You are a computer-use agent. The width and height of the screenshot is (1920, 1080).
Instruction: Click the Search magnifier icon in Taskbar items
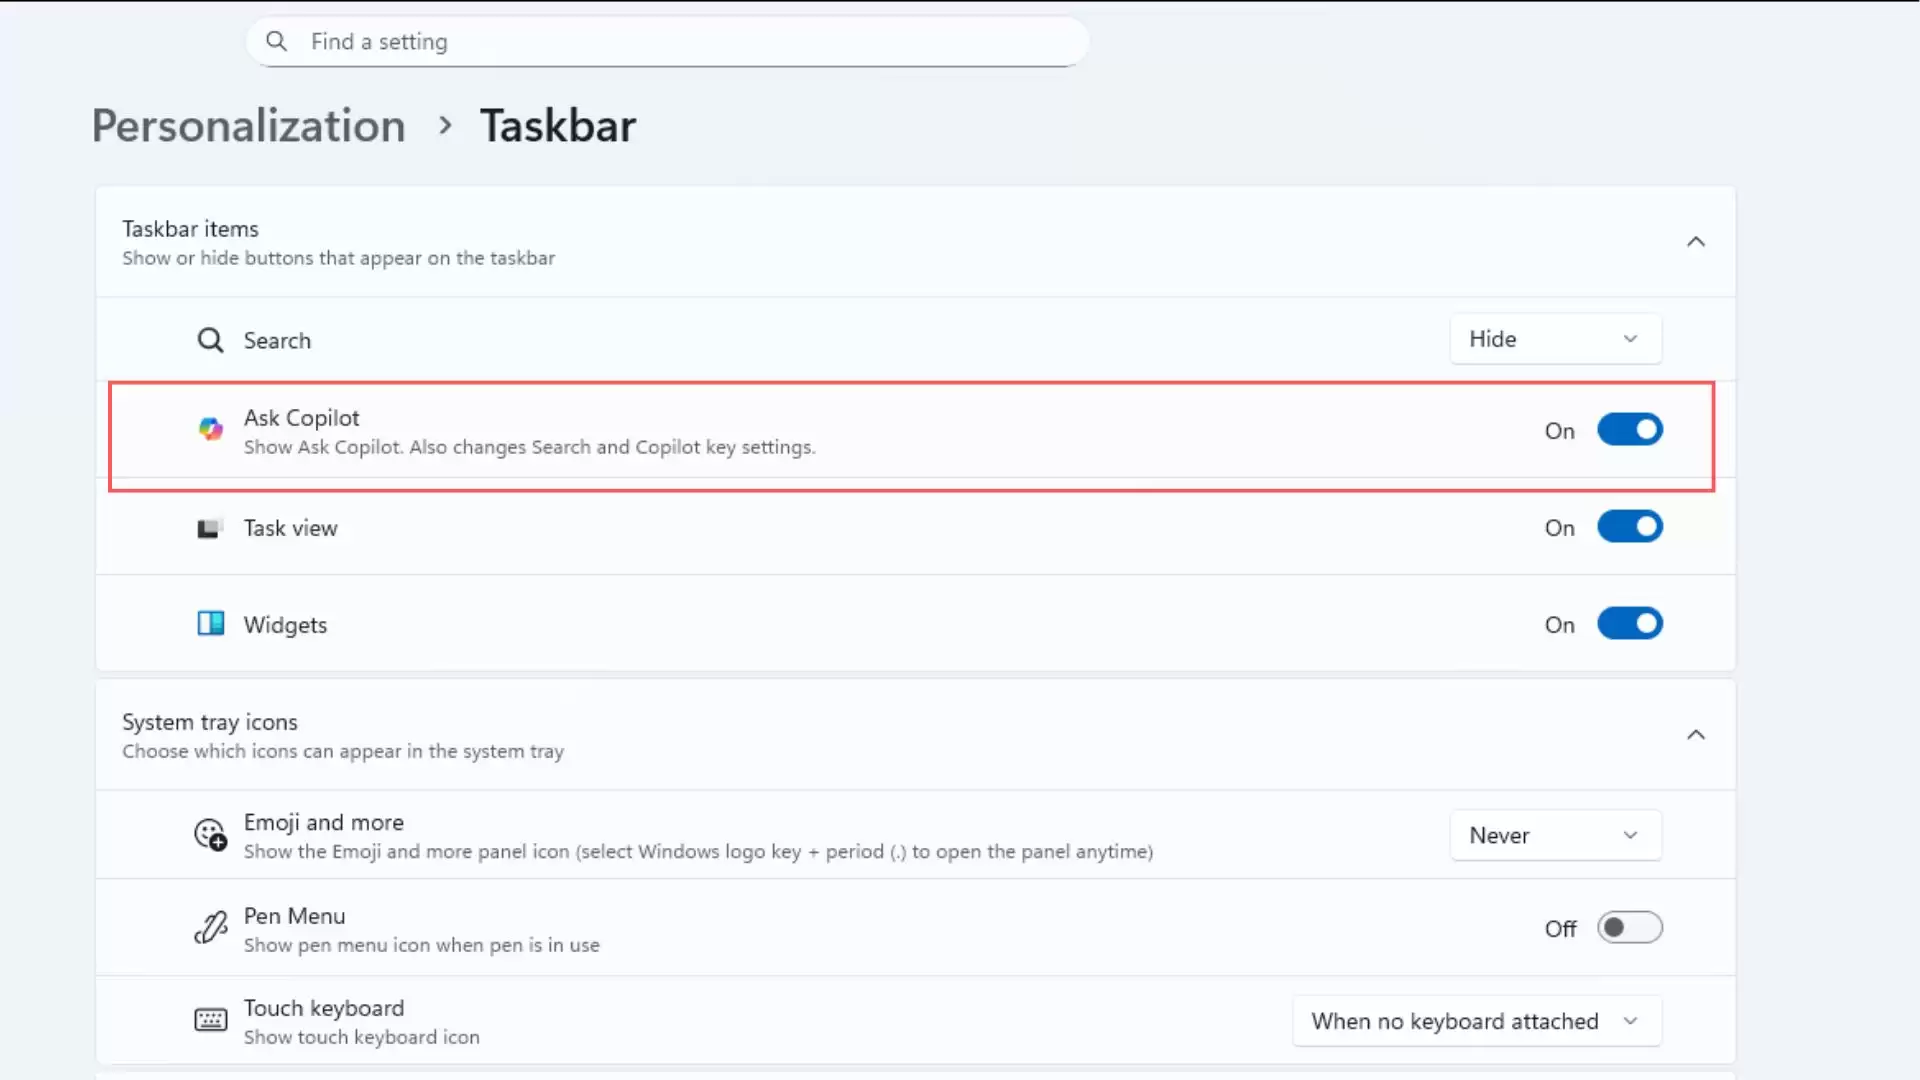(210, 340)
